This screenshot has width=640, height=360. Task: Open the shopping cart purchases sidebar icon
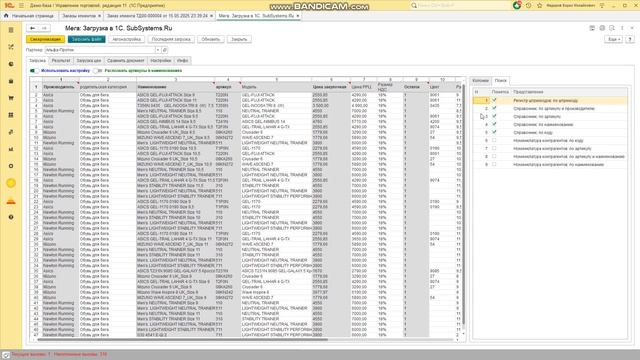(x=11, y=98)
